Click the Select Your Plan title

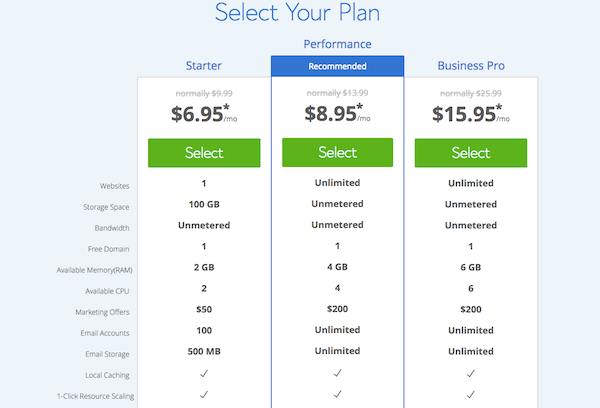tap(297, 14)
